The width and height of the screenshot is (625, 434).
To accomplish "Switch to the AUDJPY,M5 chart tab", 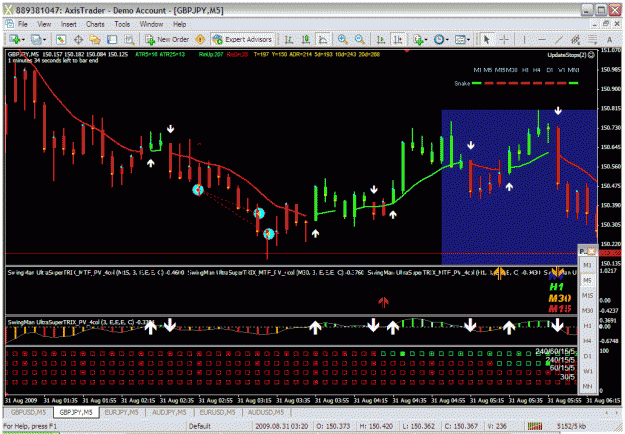I will click(x=169, y=412).
